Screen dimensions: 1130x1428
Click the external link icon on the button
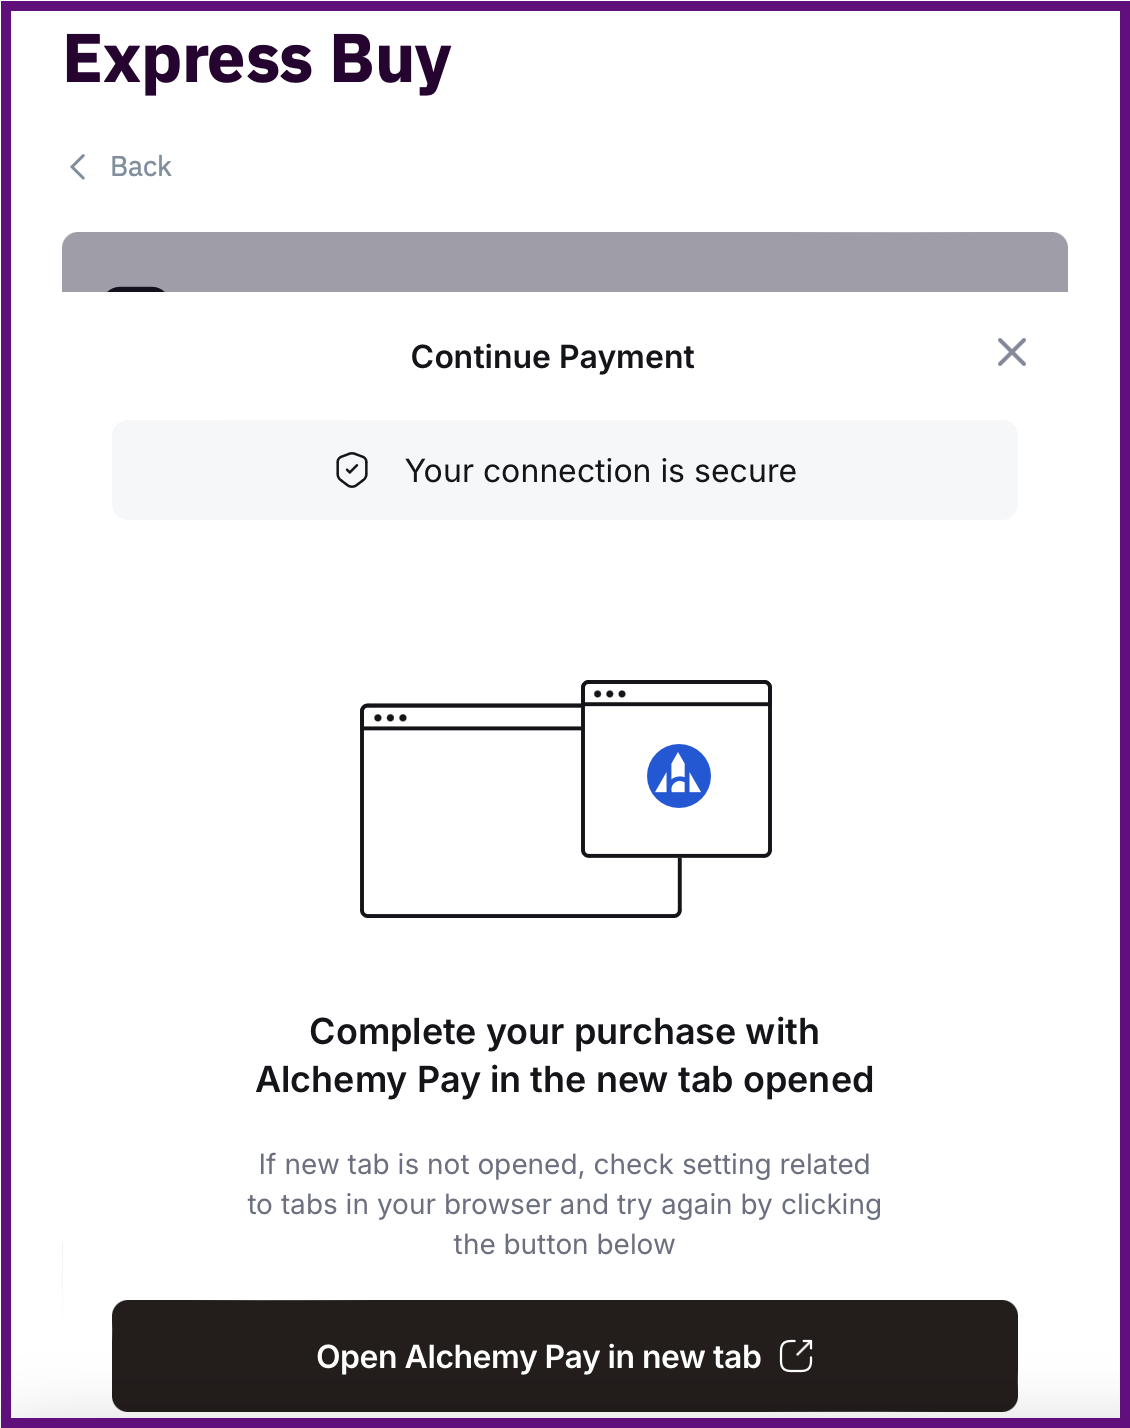[796, 1356]
